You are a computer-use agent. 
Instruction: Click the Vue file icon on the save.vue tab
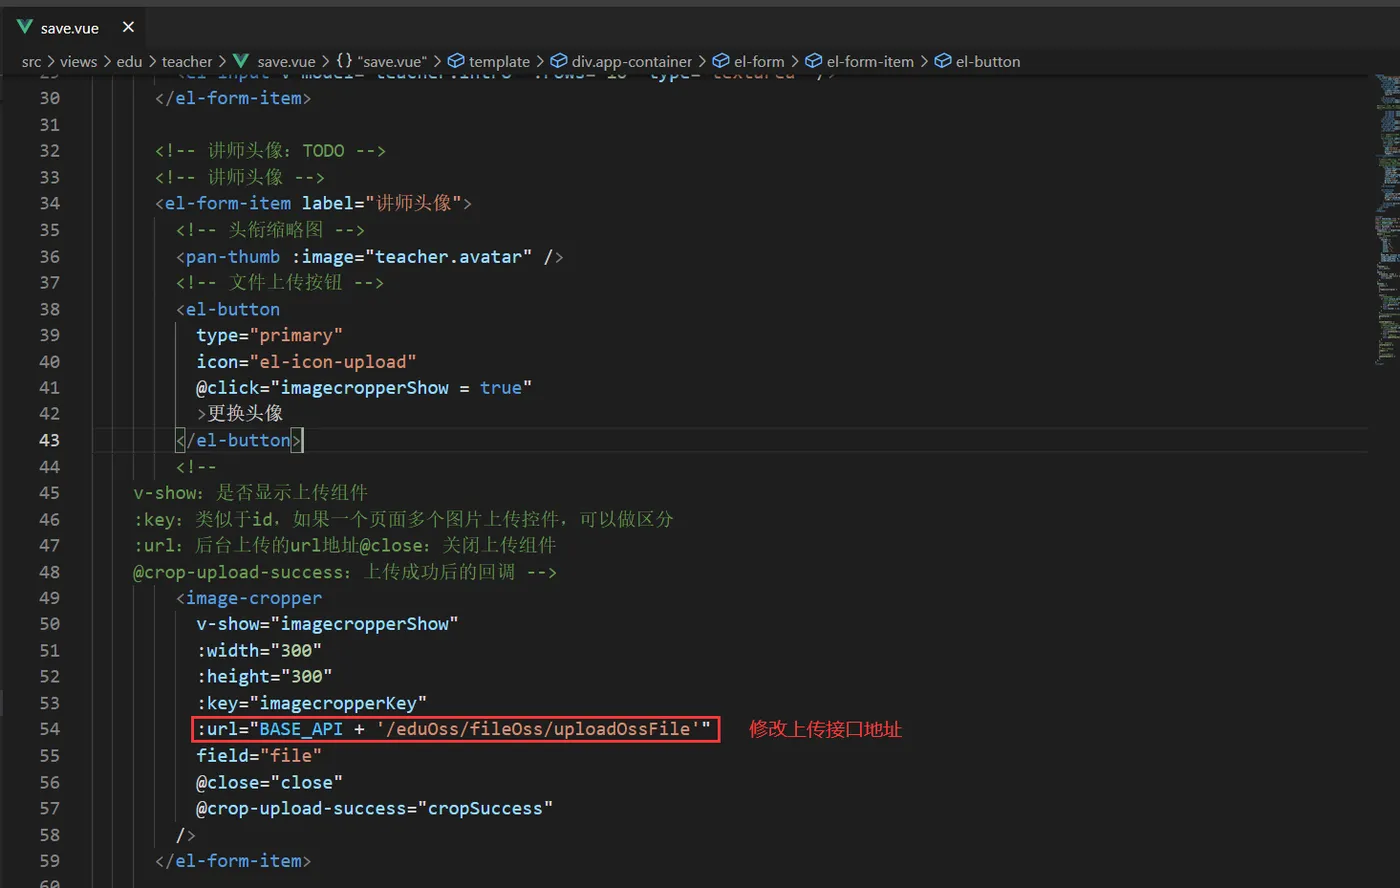tap(25, 27)
